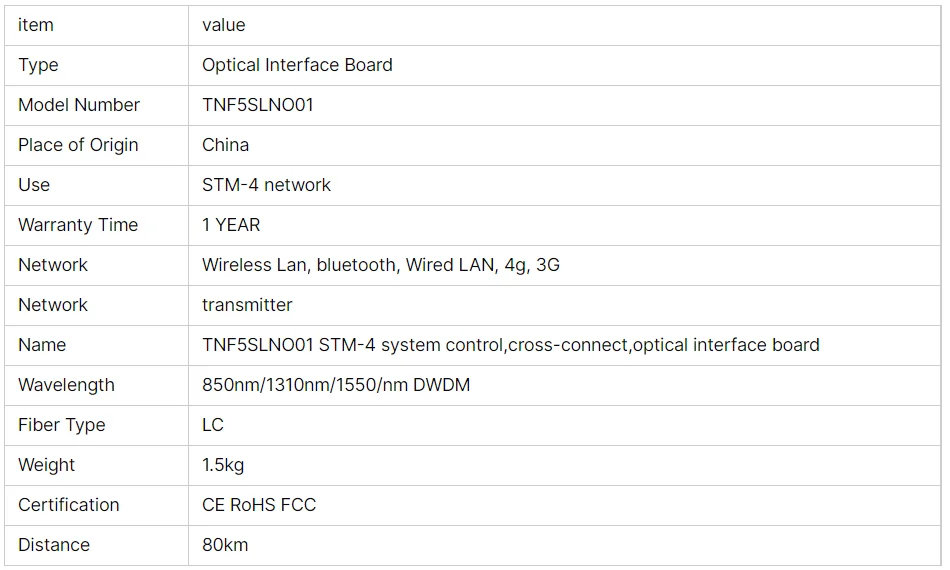This screenshot has height=570, width=950.
Task: Select the "China" origin value
Action: 225,145
